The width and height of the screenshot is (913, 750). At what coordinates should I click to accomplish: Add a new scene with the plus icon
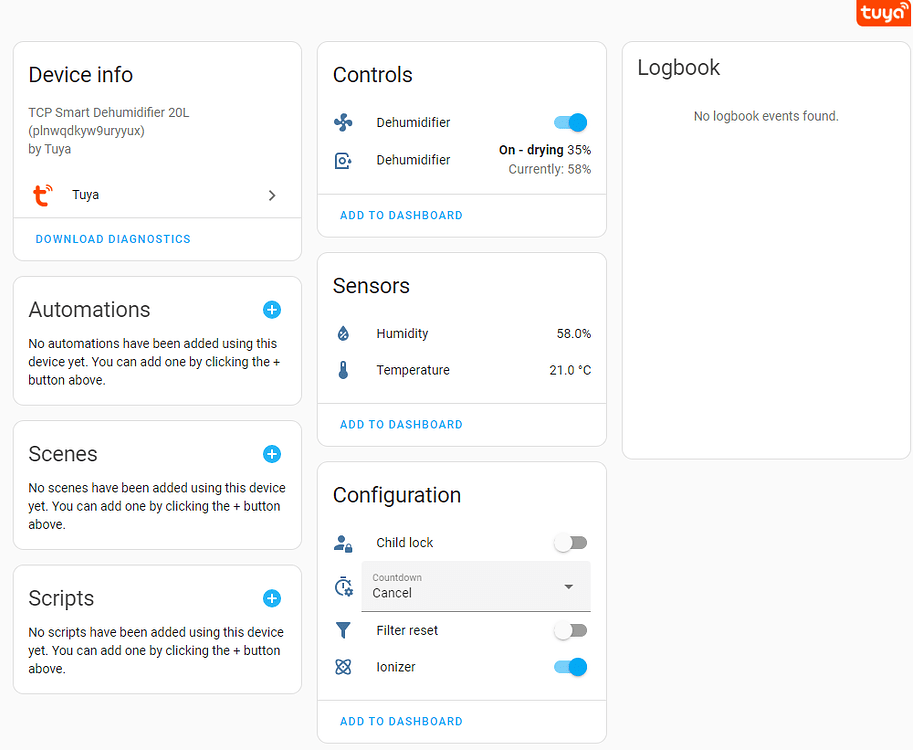pyautogui.click(x=271, y=454)
